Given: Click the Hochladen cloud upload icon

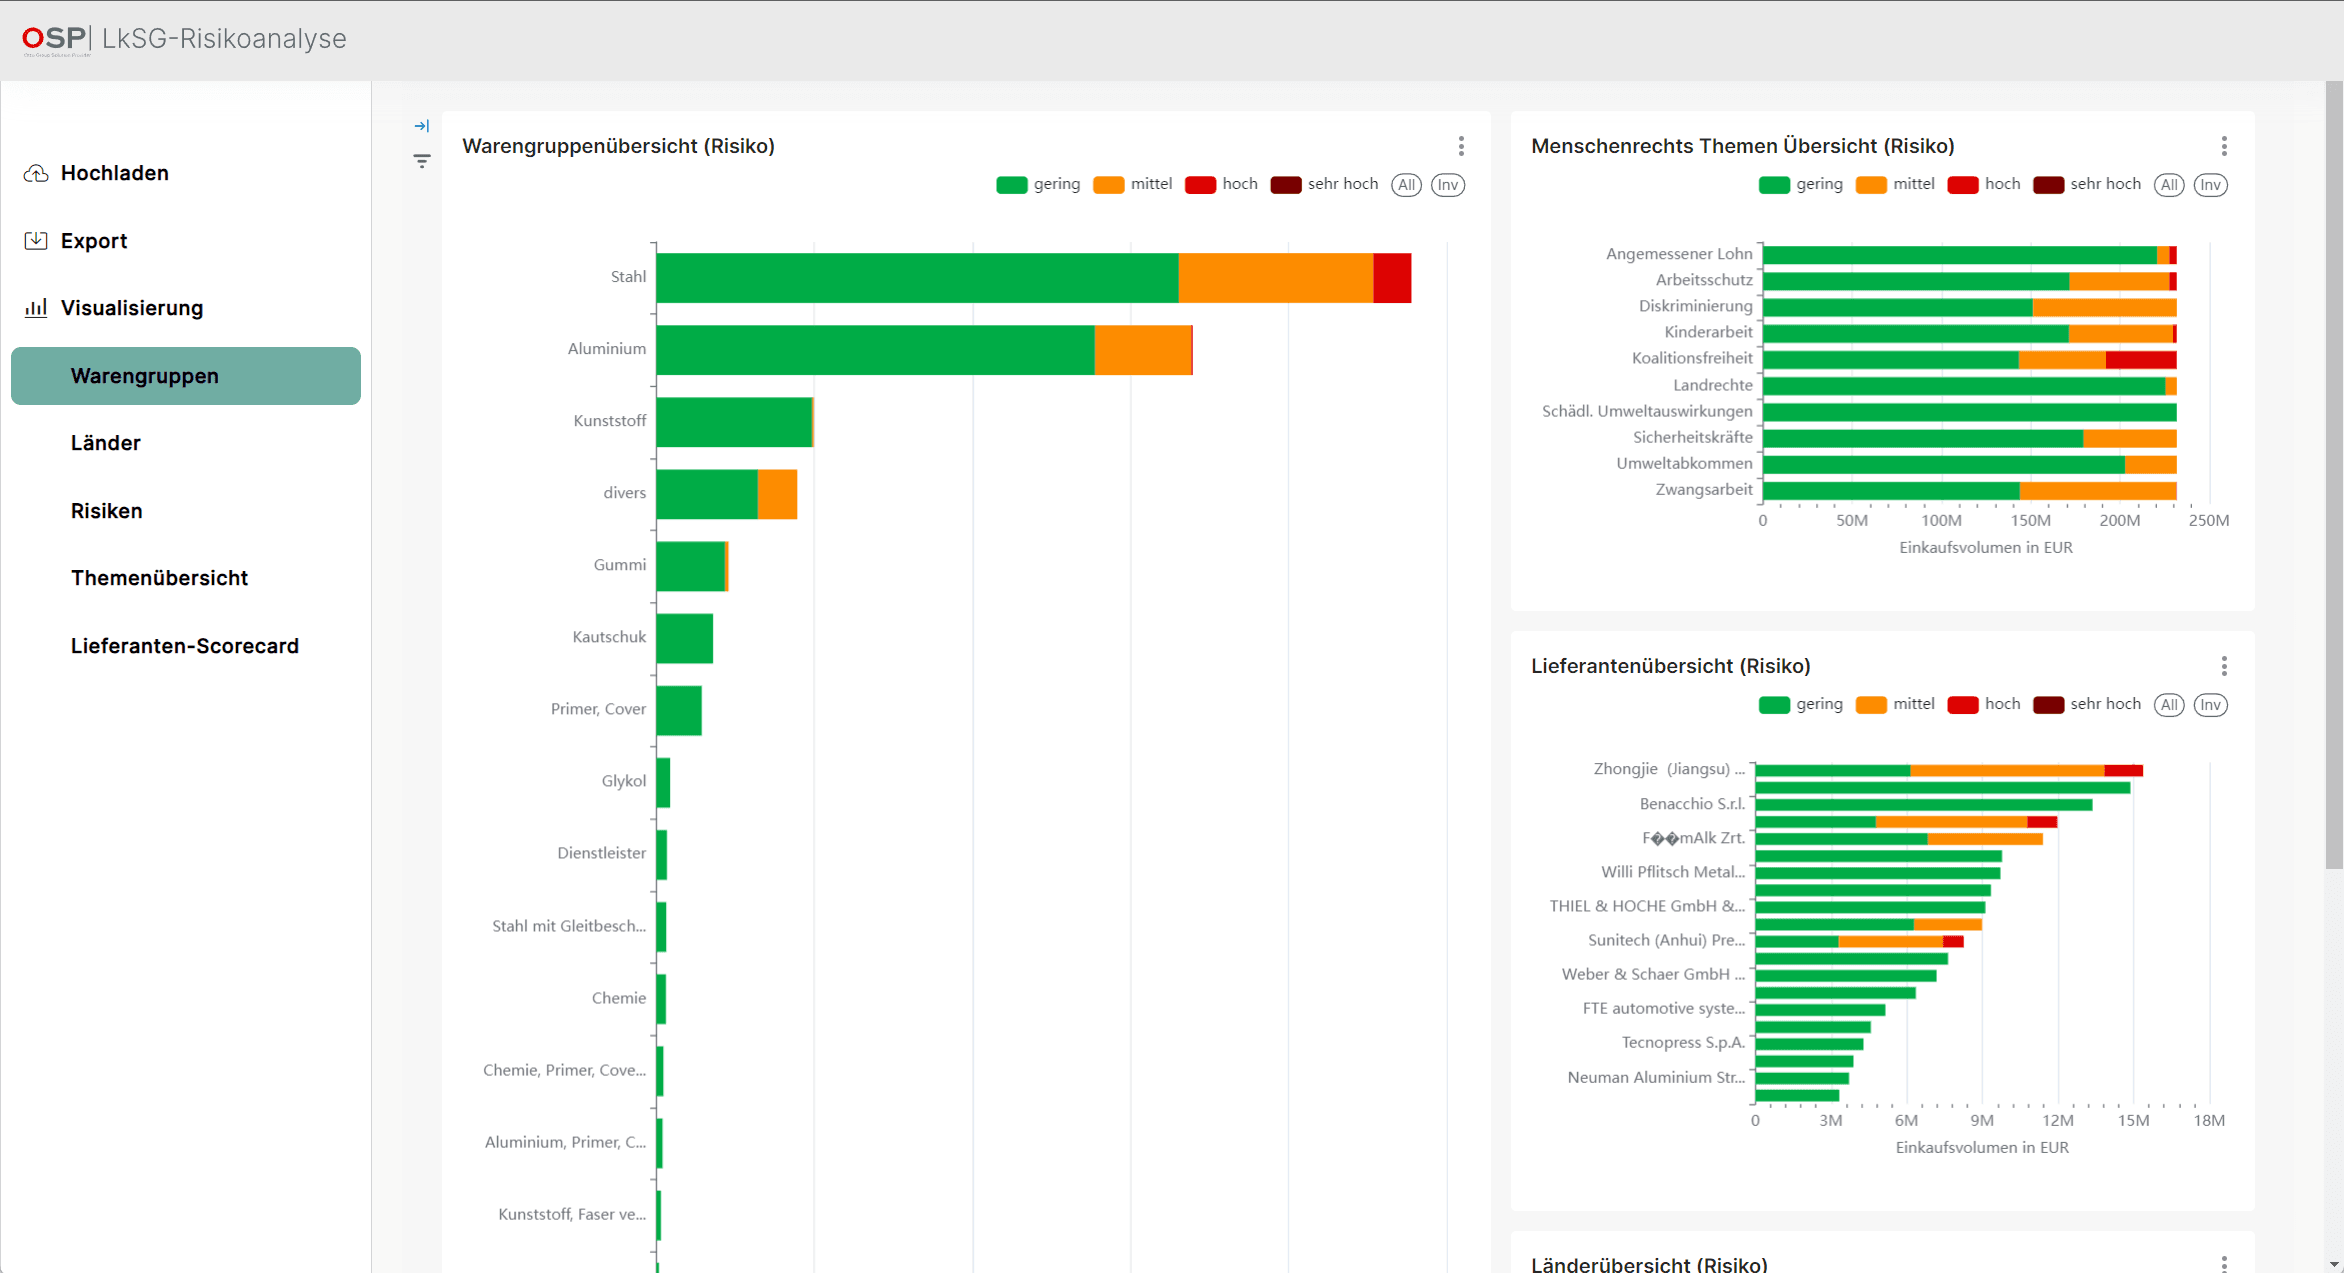Looking at the screenshot, I should coord(36,173).
